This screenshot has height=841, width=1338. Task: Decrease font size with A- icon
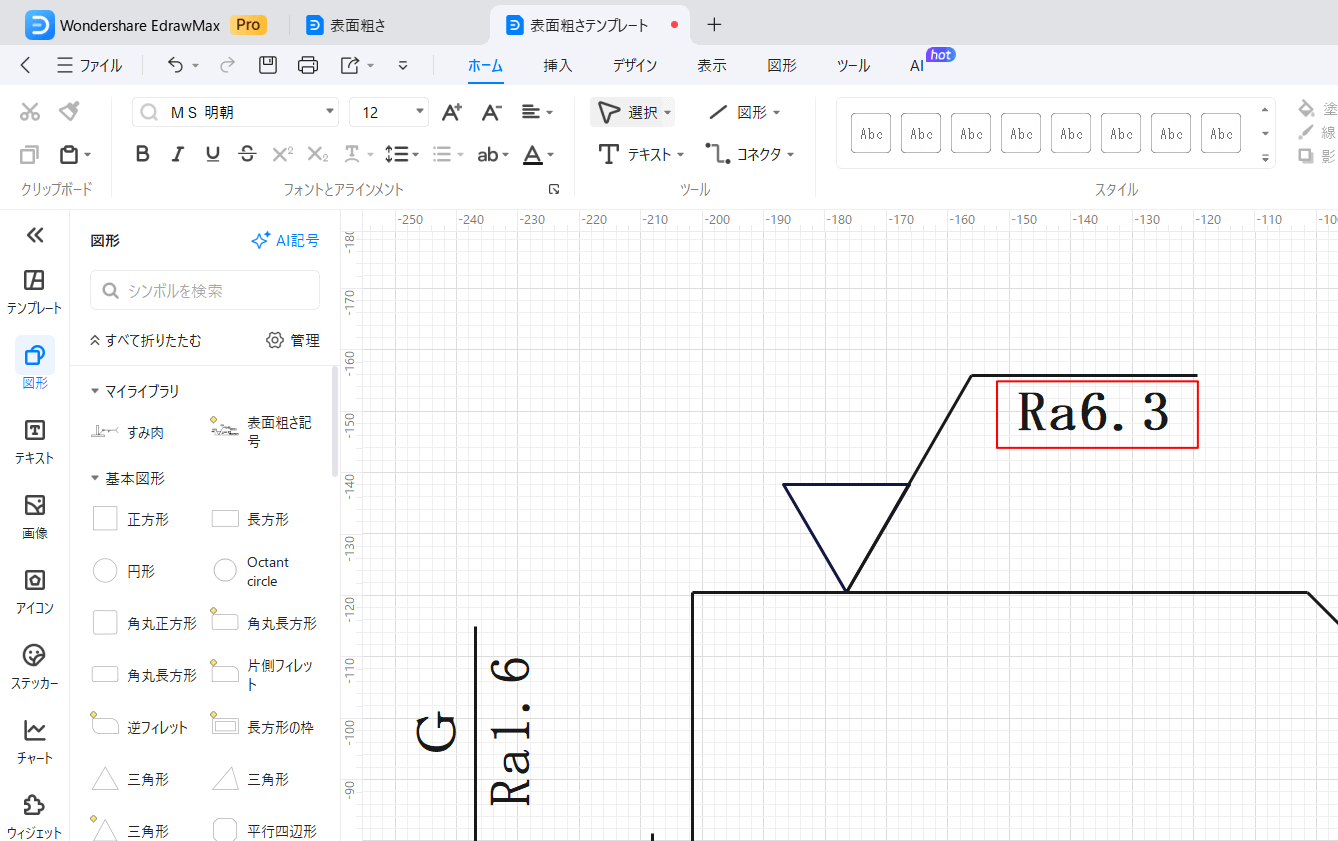coord(491,112)
